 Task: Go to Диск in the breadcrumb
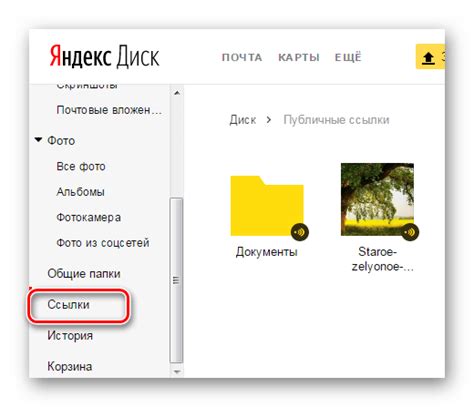pos(243,120)
